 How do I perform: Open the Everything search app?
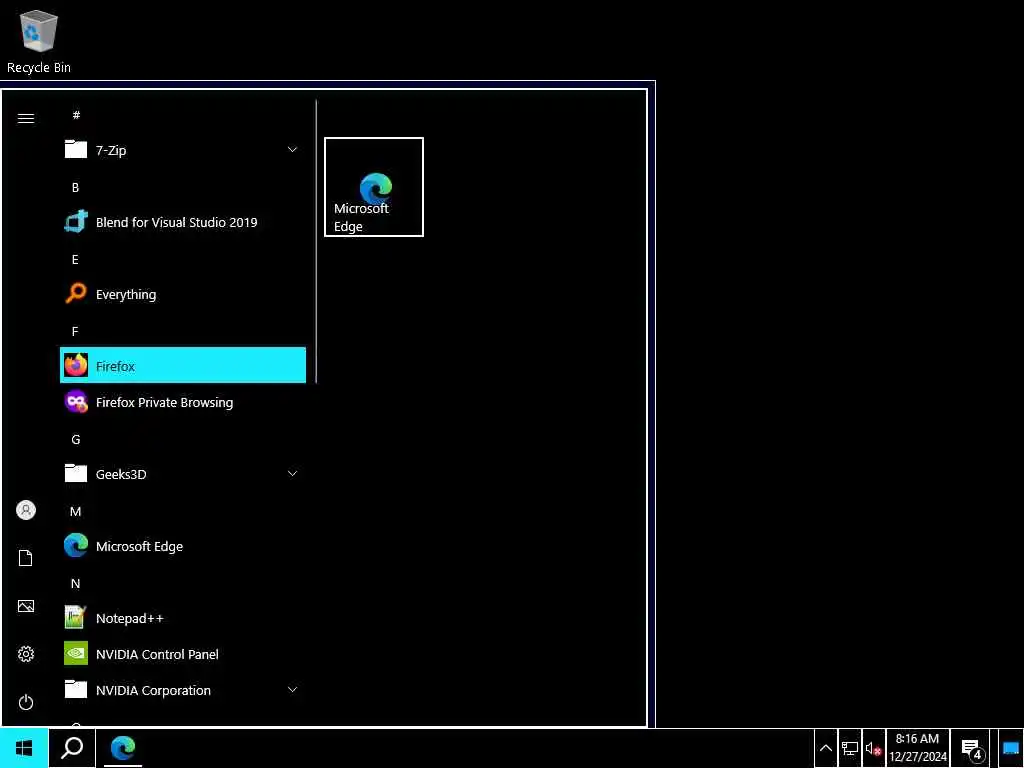click(183, 294)
